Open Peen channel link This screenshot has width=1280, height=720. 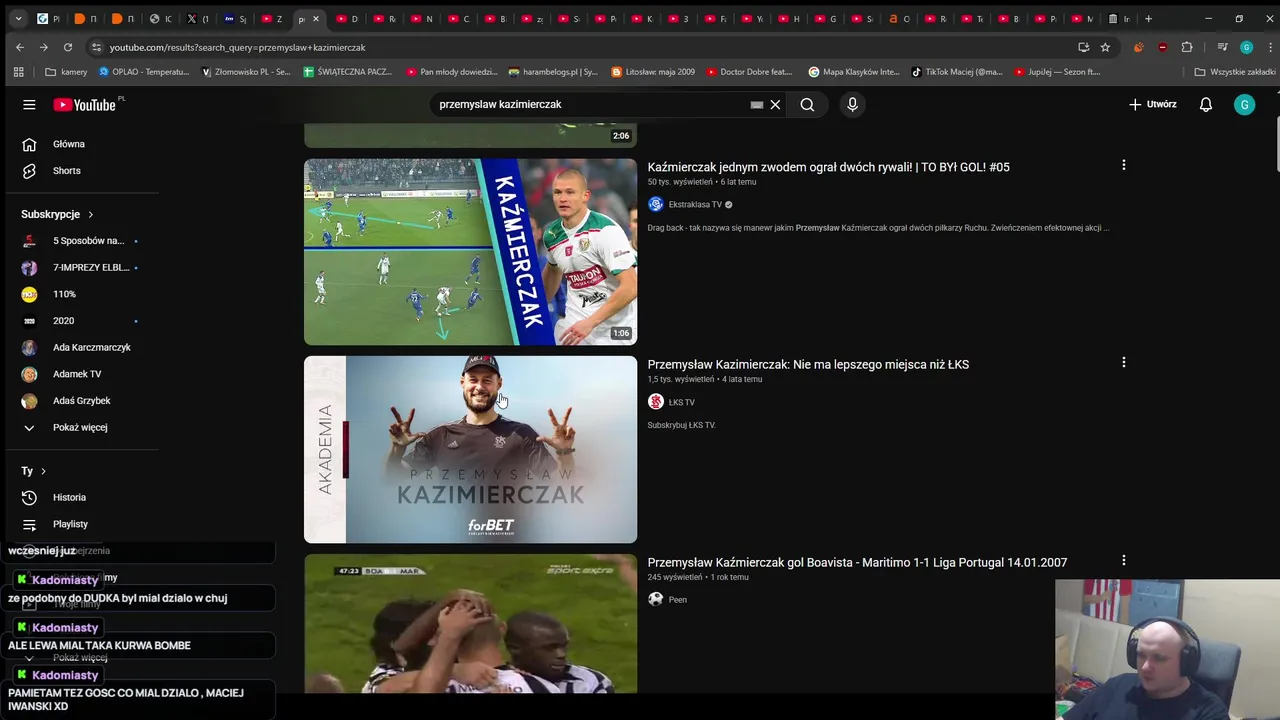point(677,600)
